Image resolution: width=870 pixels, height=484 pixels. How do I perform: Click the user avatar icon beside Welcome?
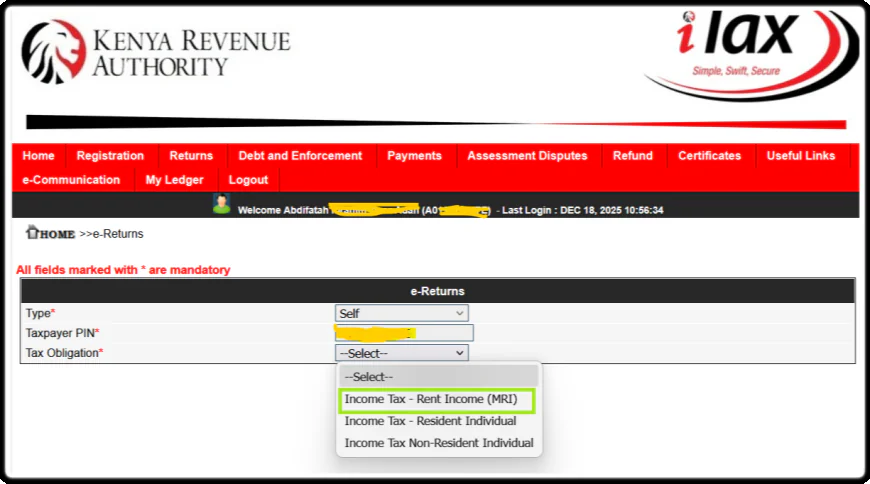(221, 204)
